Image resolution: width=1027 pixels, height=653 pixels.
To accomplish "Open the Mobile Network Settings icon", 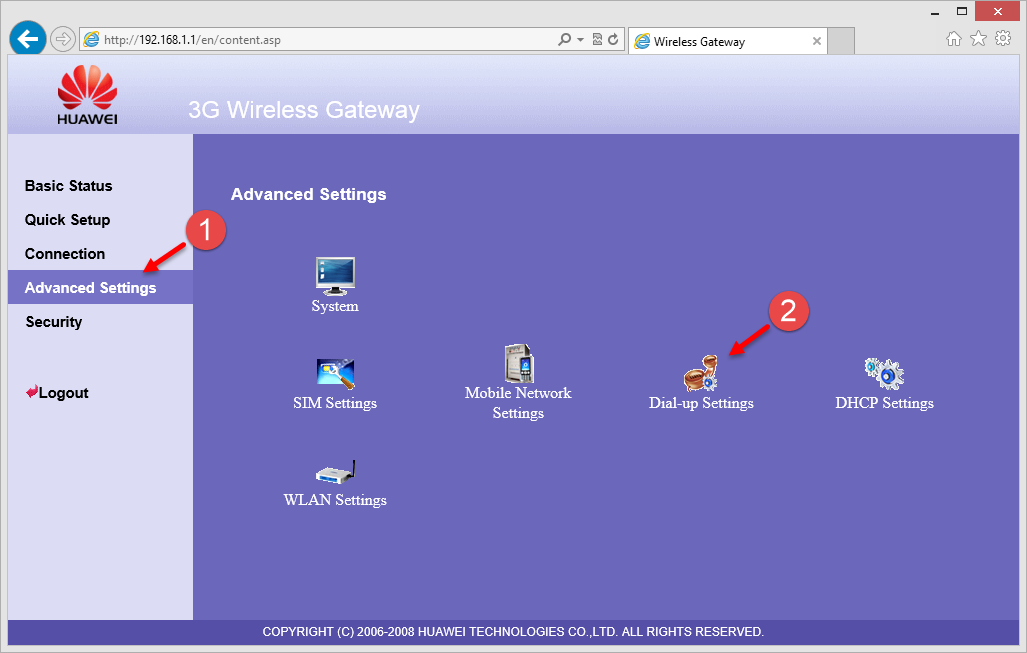I will (519, 364).
